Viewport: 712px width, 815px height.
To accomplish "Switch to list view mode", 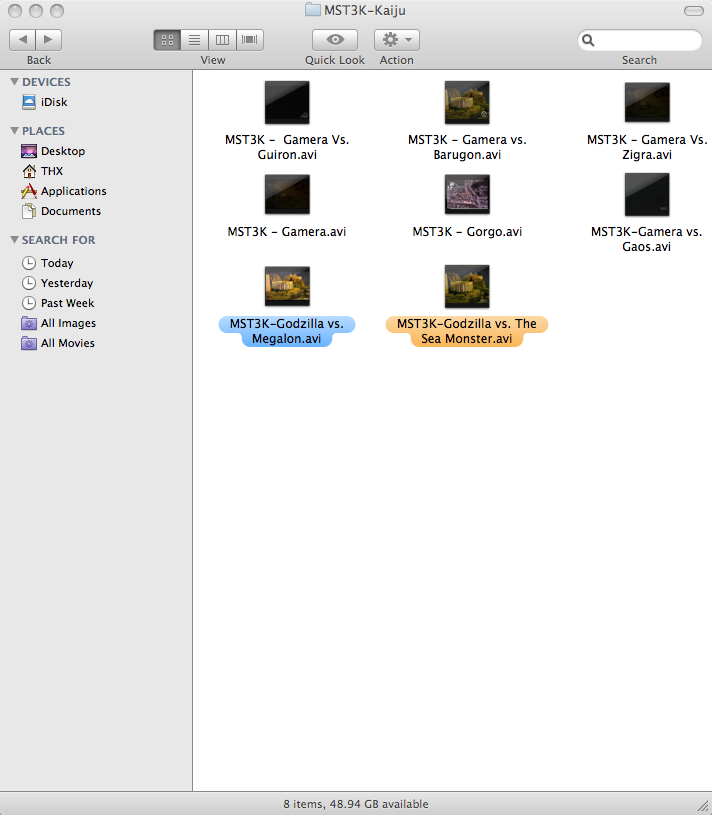I will coord(194,40).
